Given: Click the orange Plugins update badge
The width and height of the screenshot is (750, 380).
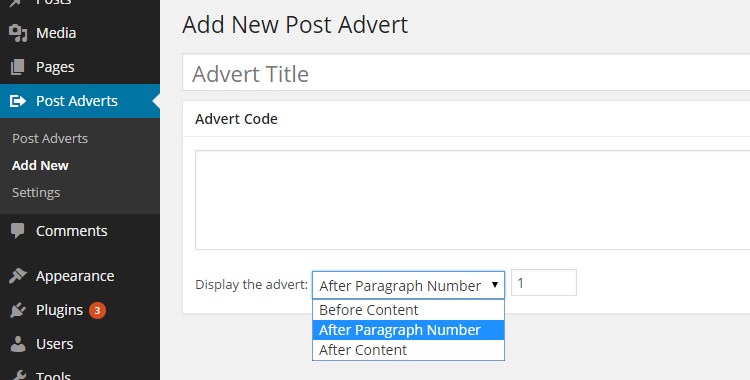Looking at the screenshot, I should [97, 311].
